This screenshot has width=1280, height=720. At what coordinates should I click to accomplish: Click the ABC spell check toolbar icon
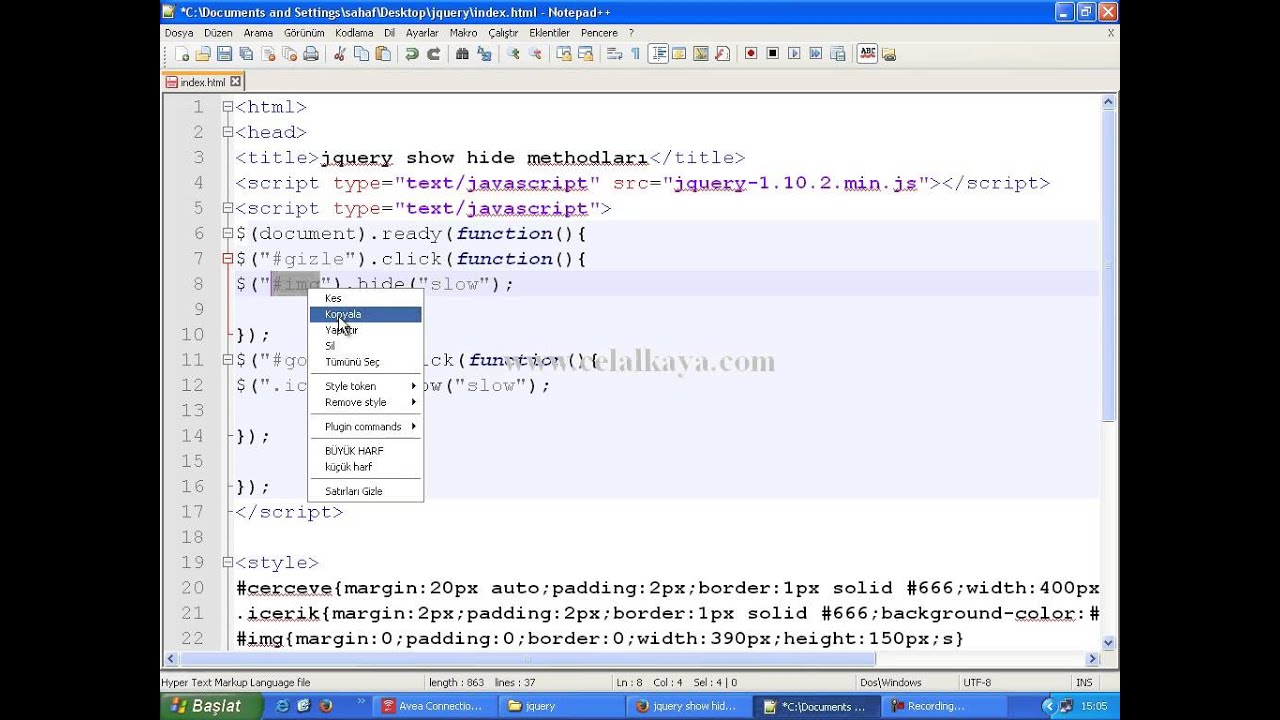coord(867,54)
